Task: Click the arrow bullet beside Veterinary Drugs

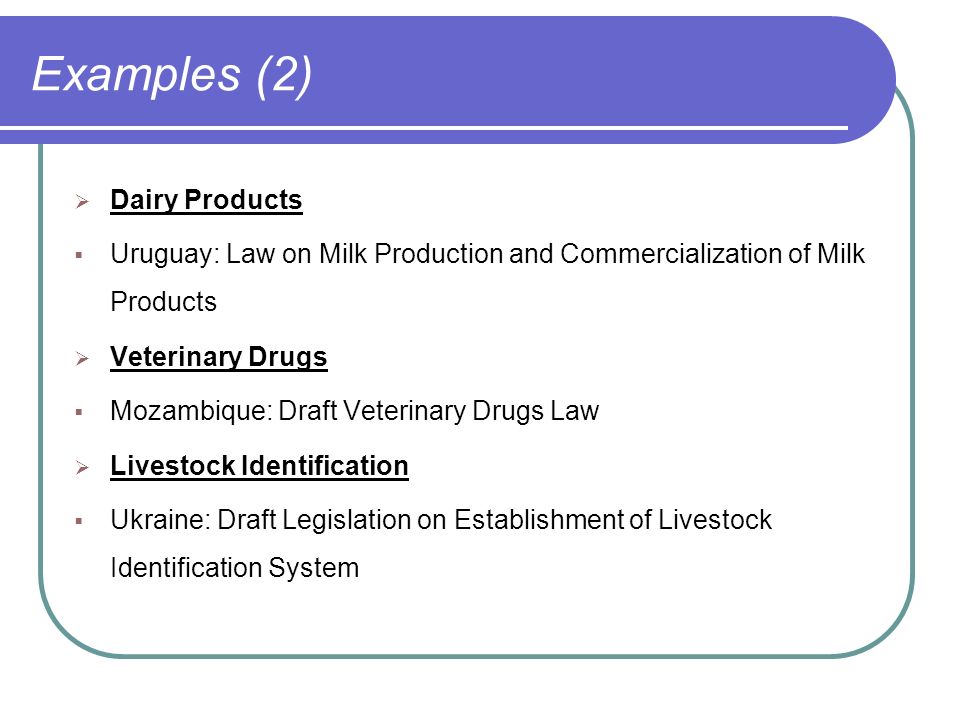Action: click(82, 358)
